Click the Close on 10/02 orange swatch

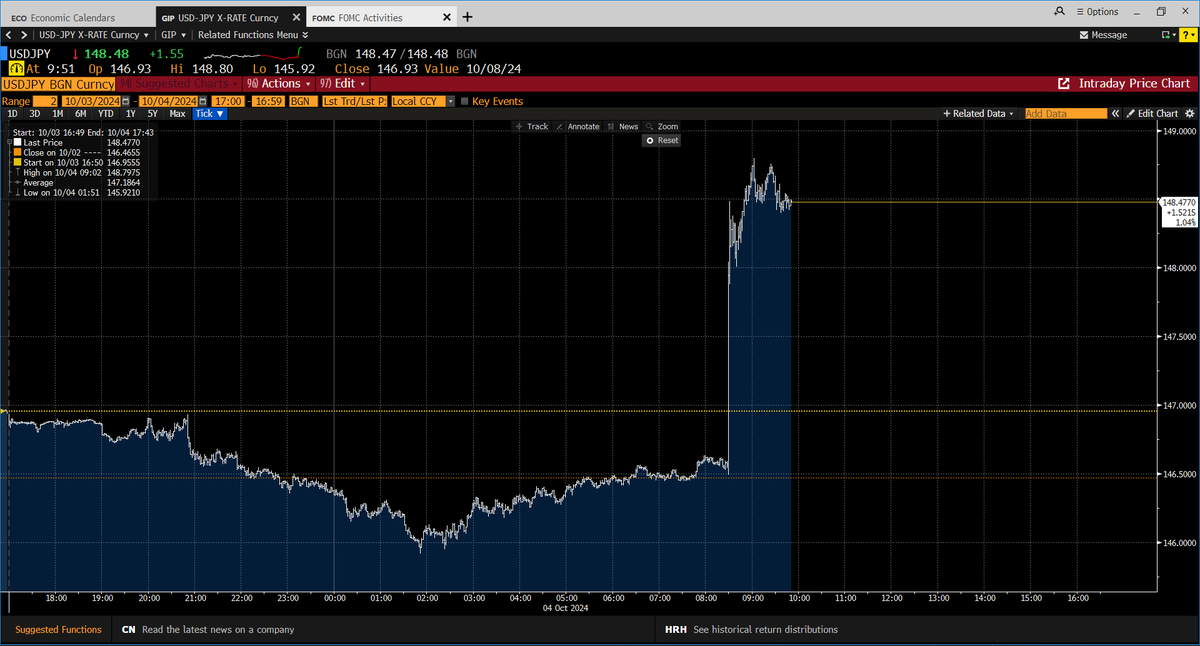click(18, 153)
